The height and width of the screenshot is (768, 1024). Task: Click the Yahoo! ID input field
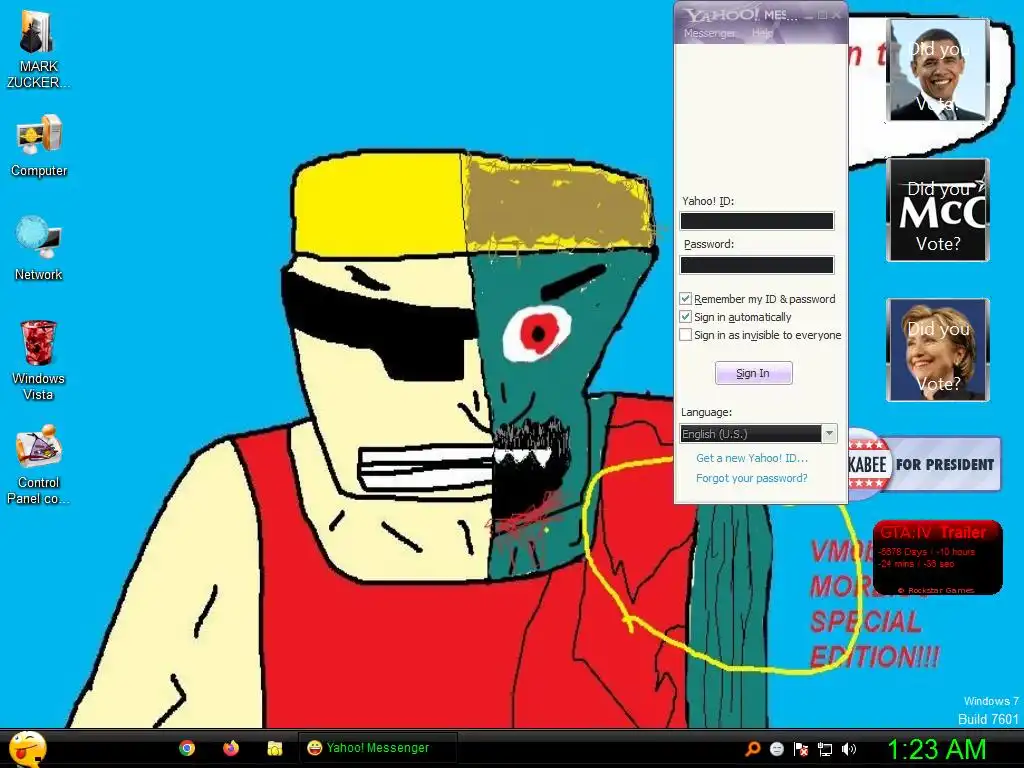(757, 221)
